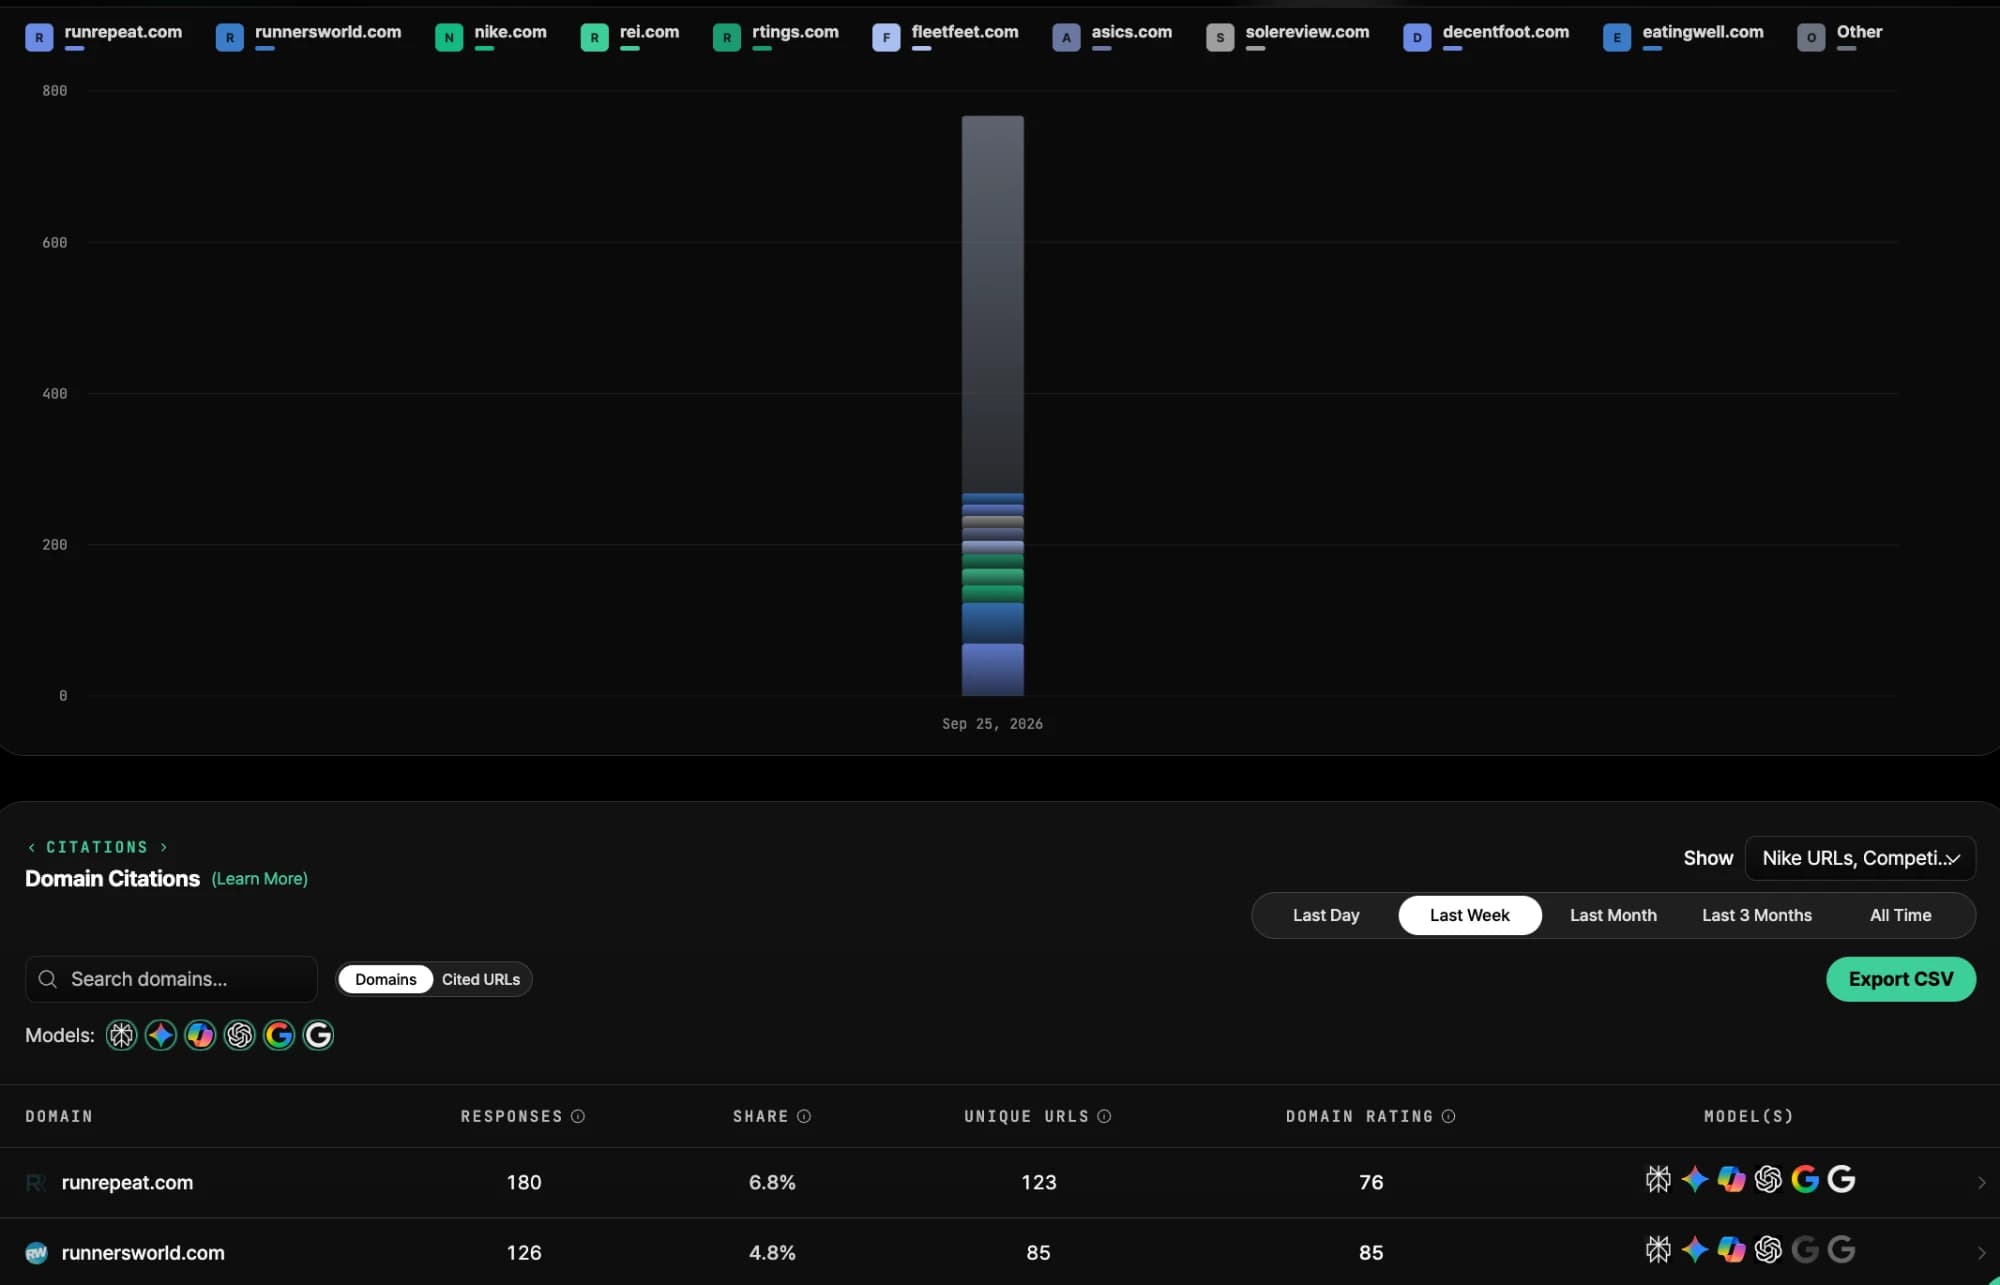Click the Unique URLs info icon

(1104, 1116)
